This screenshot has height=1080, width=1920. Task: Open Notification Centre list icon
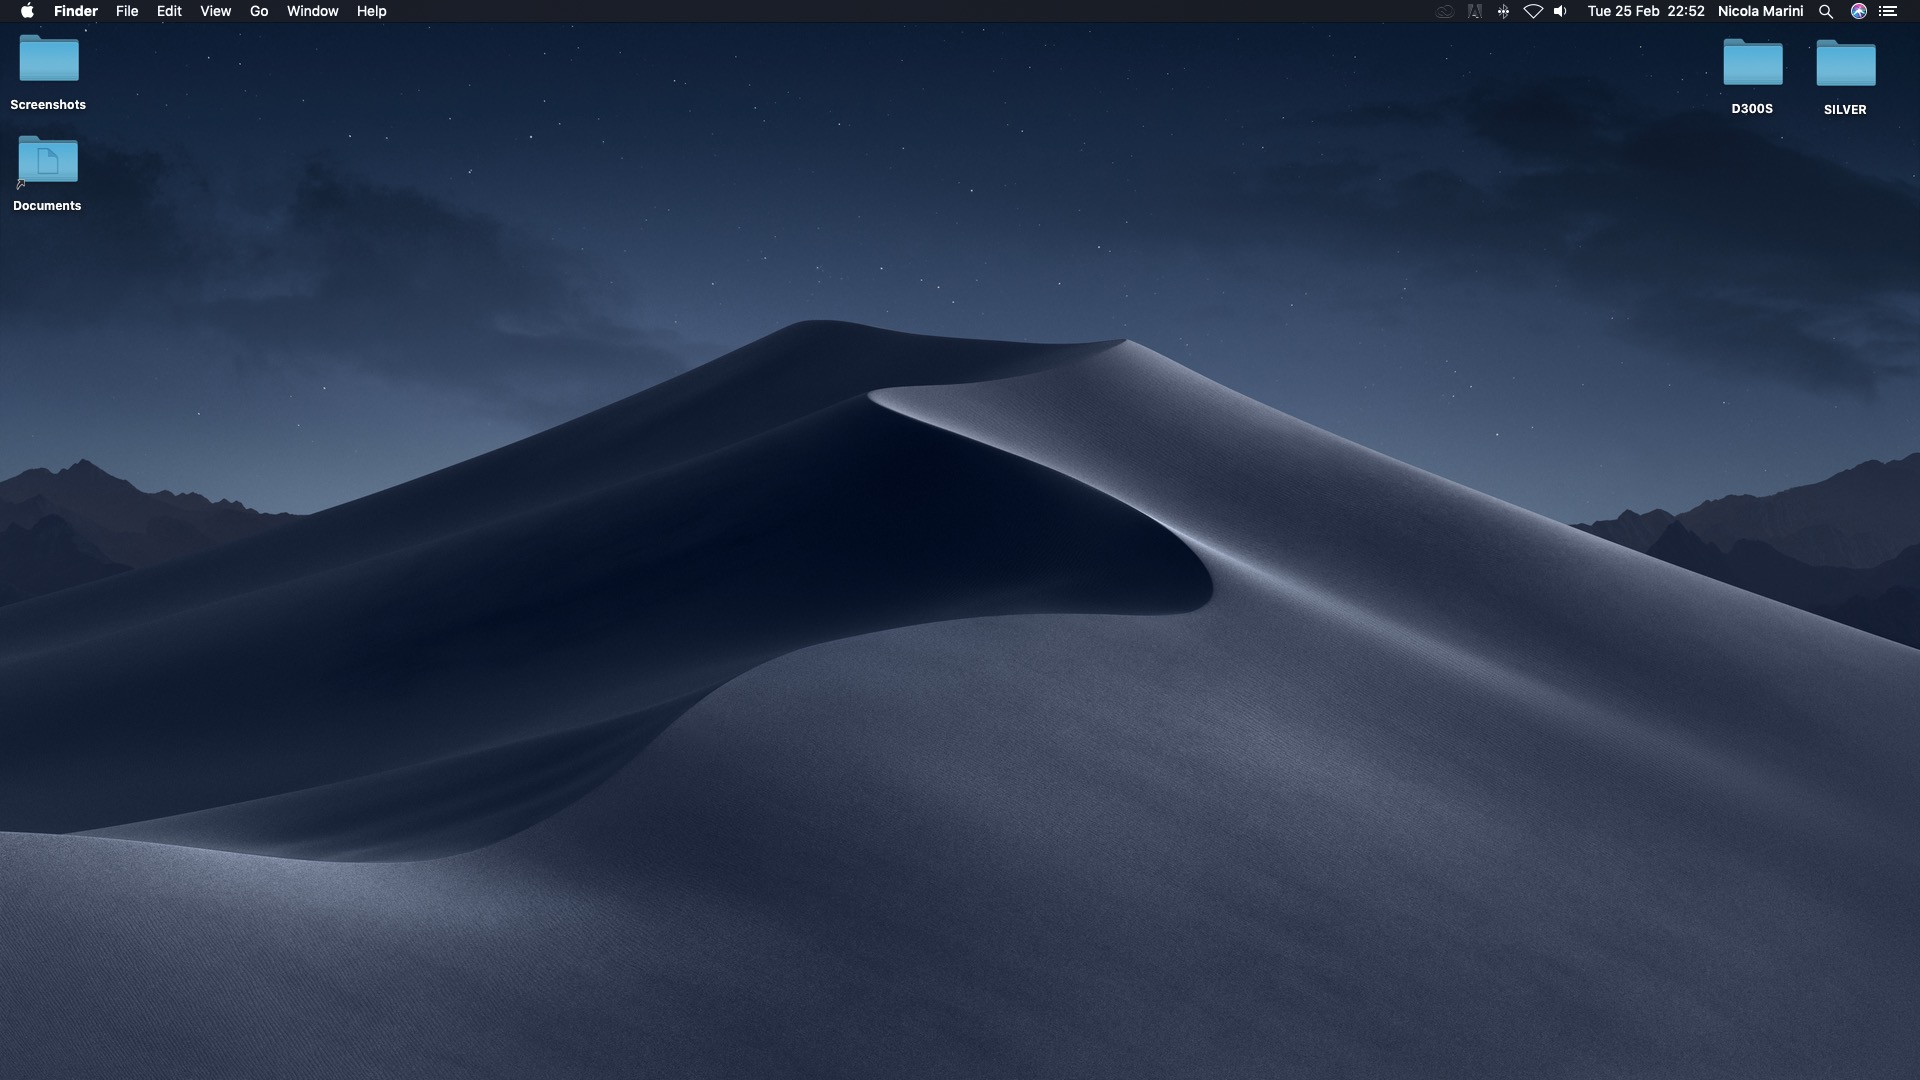point(1887,11)
